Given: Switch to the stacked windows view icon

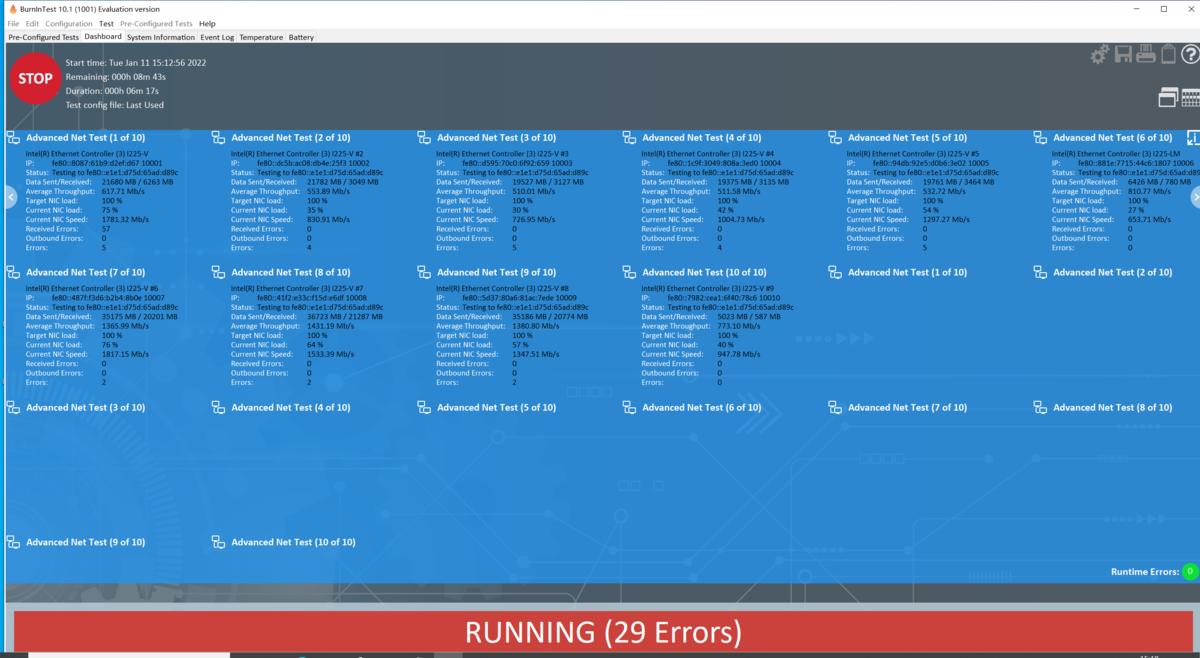Looking at the screenshot, I should tap(1168, 97).
